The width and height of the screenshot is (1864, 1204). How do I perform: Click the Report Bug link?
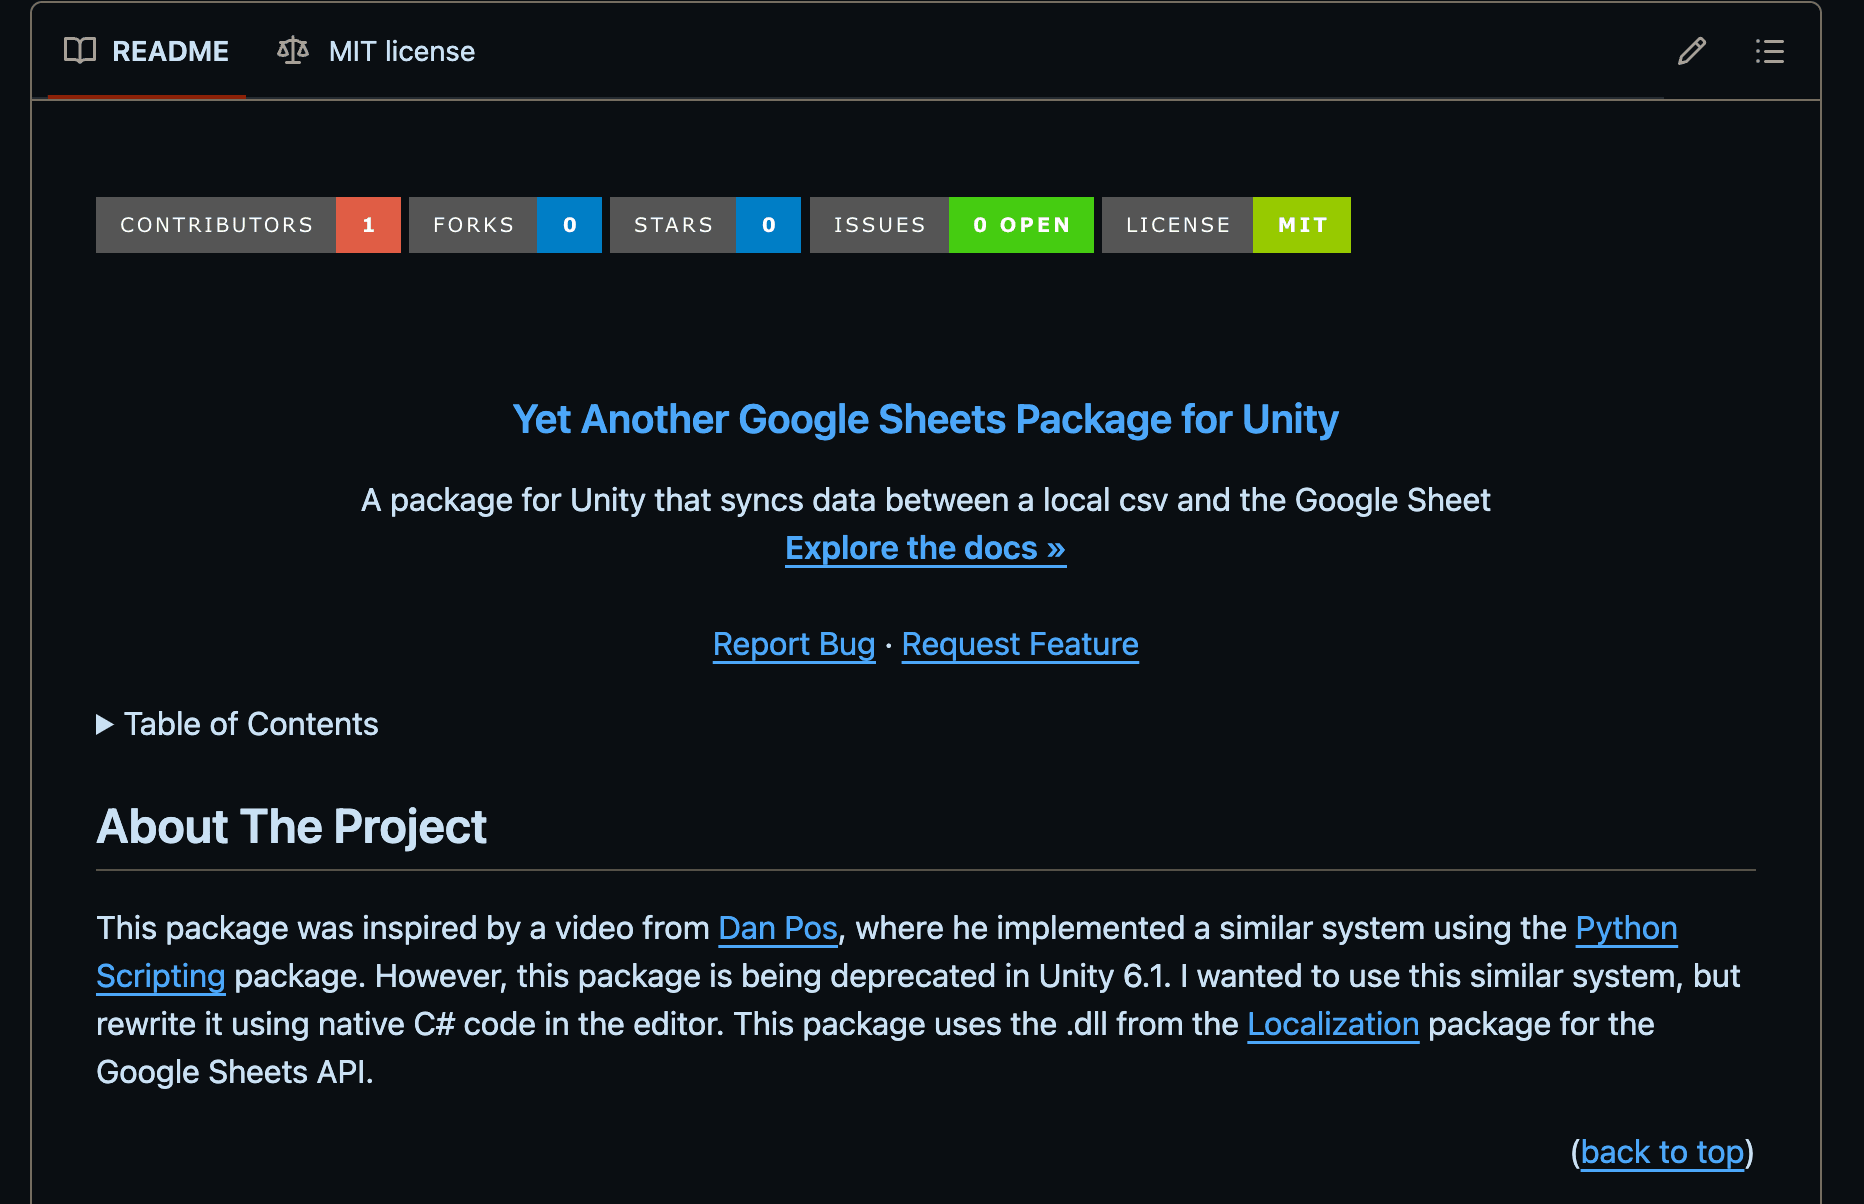pos(793,644)
